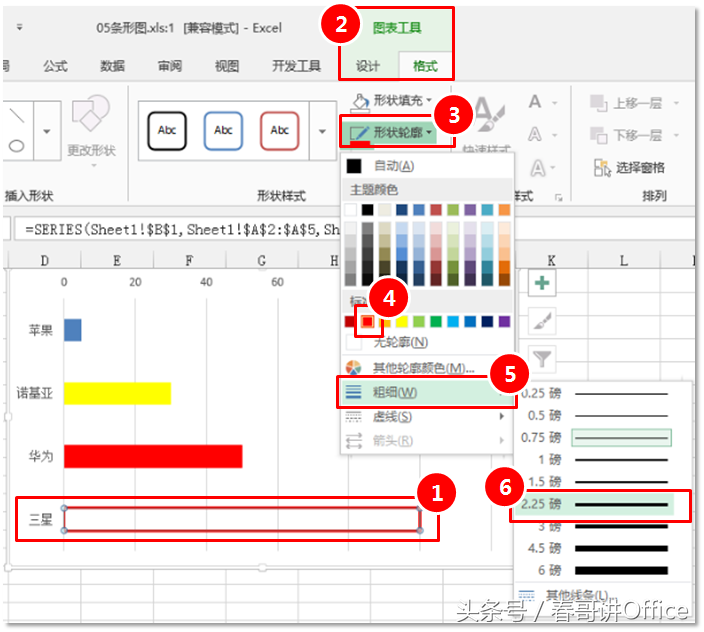Click the chart filters funnel button
Viewport: 704px width, 632px height.
[x=542, y=359]
